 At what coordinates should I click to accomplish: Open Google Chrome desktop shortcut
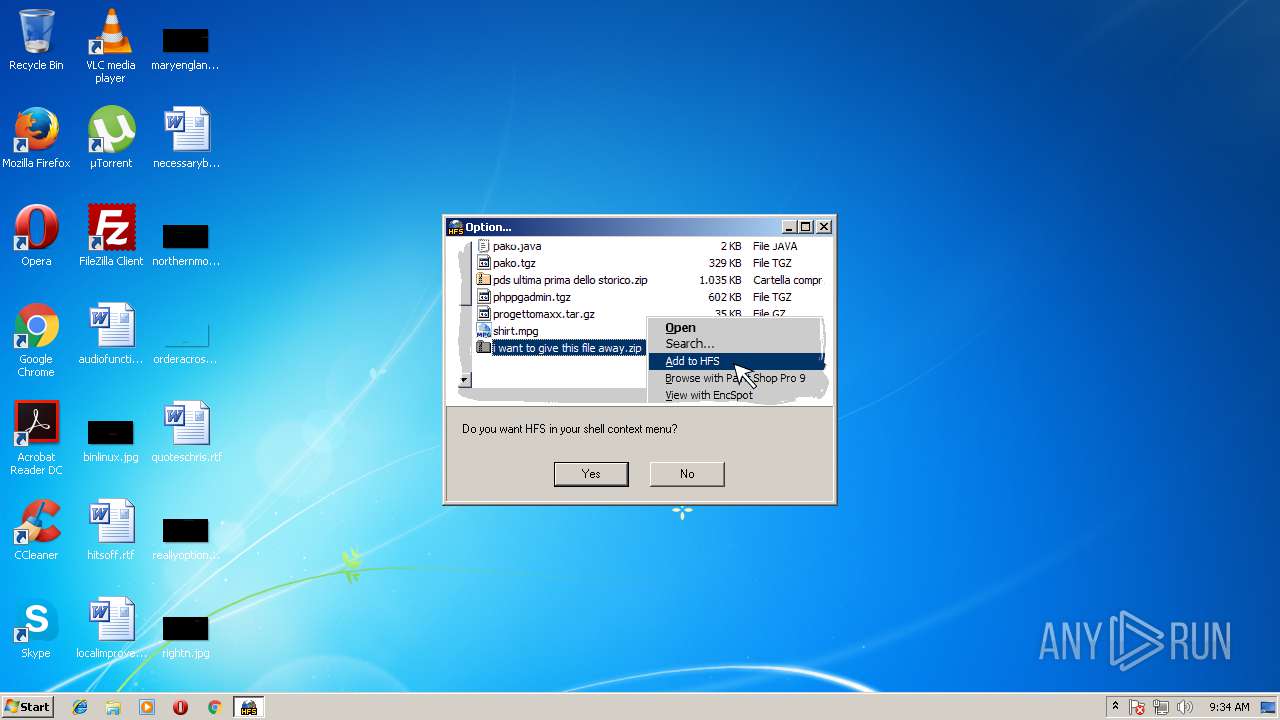(36, 340)
